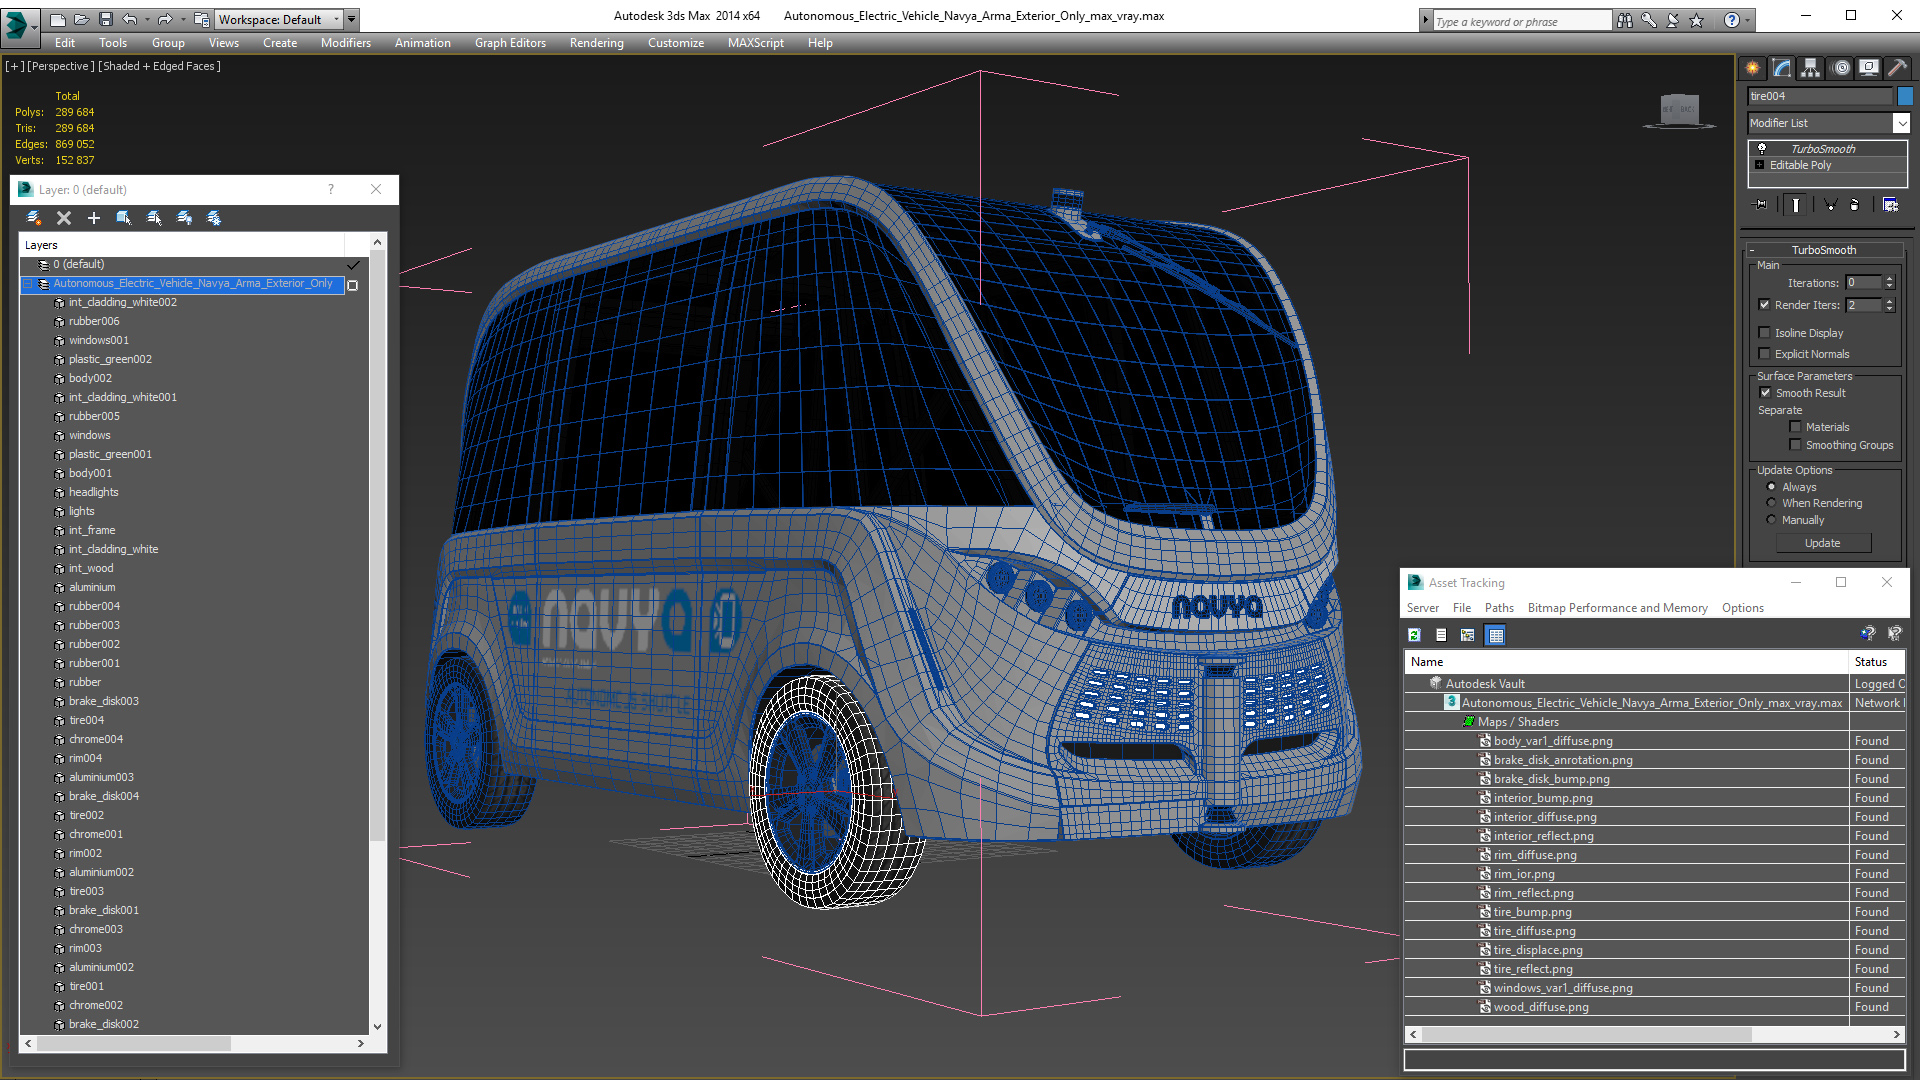The height and width of the screenshot is (1080, 1920).
Task: Click the Favorites star icon
Action: pos(1697,20)
